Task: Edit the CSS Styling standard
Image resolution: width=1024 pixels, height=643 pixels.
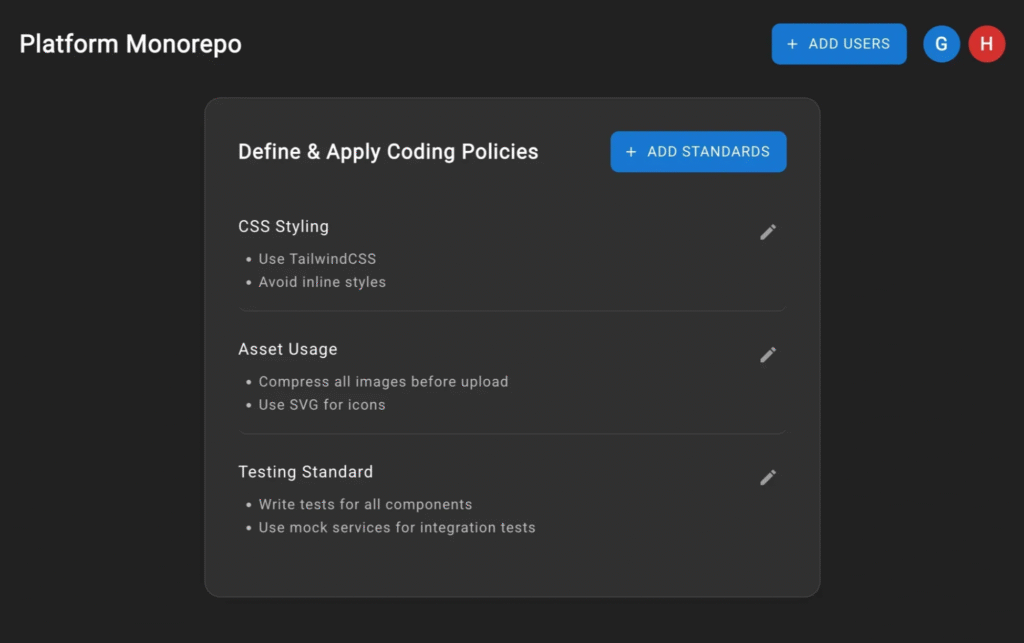Action: point(767,232)
